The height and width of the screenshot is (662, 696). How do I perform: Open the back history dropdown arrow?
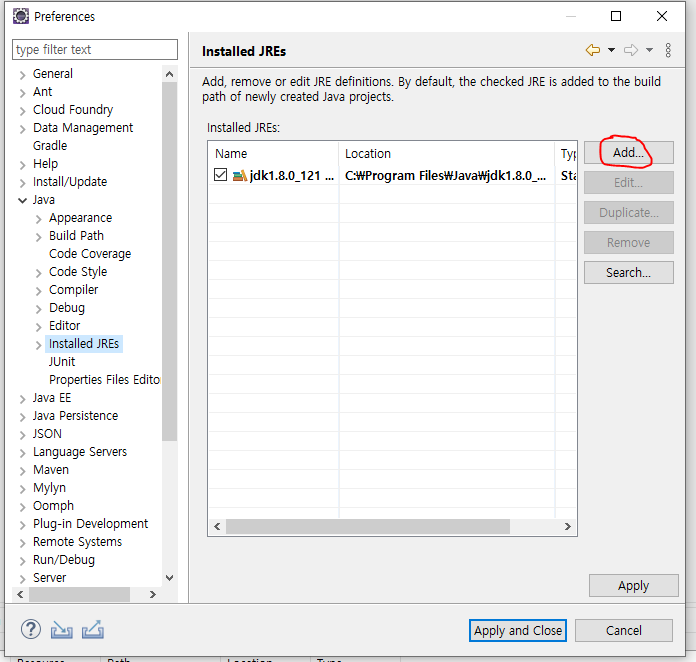click(611, 50)
